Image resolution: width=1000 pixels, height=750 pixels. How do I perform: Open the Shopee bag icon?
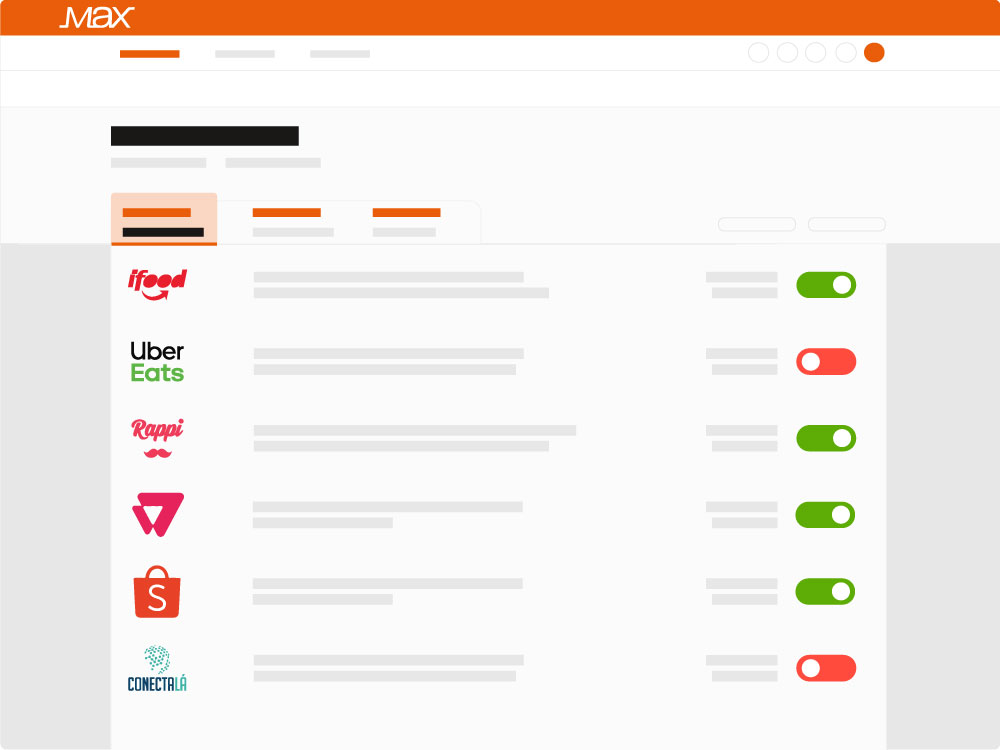(157, 592)
